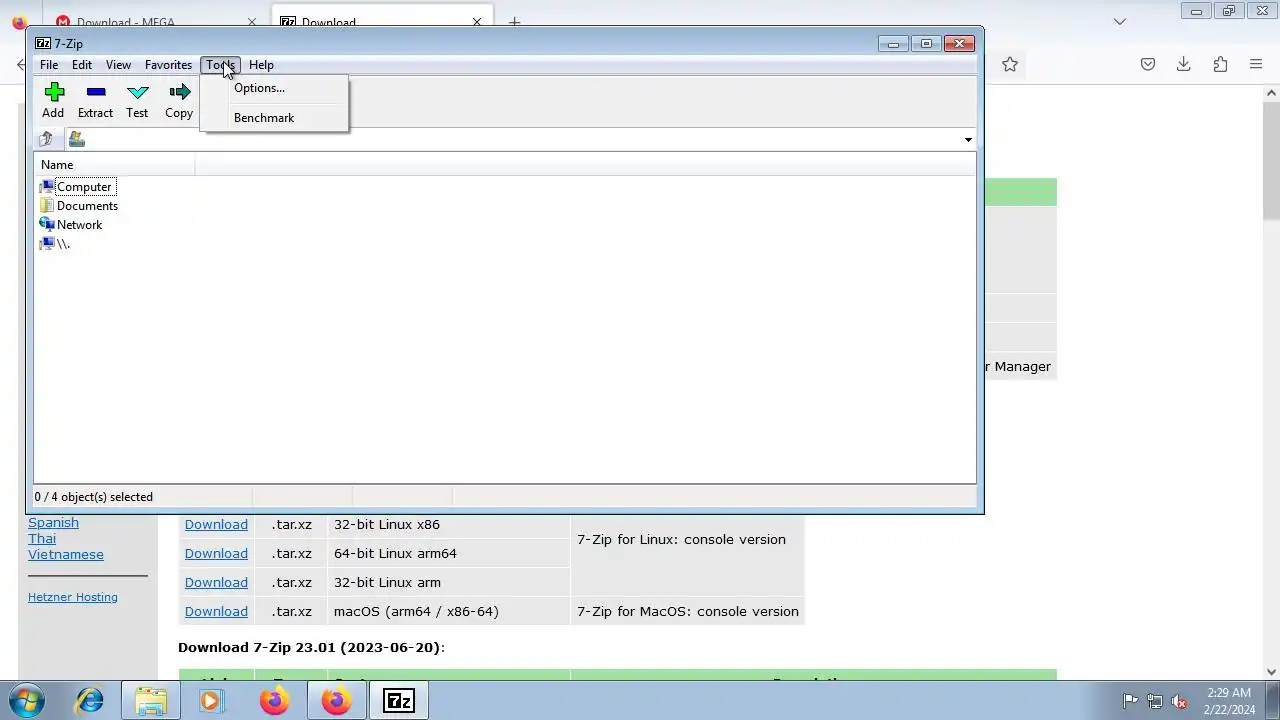Click the 7-Zip taskbar button
Screen dimensions: 1280x720
pyautogui.click(x=398, y=701)
